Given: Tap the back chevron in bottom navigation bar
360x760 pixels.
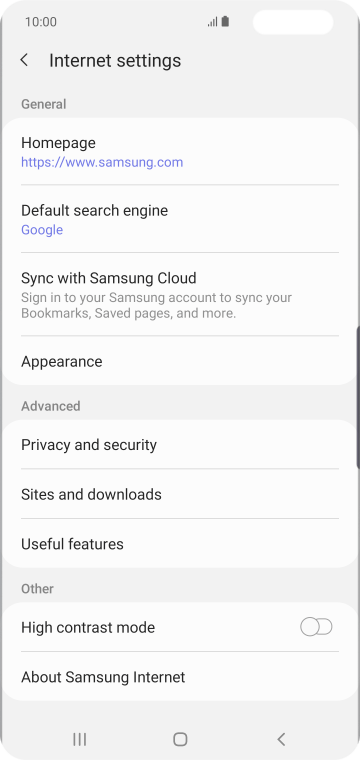Looking at the screenshot, I should click(x=281, y=739).
